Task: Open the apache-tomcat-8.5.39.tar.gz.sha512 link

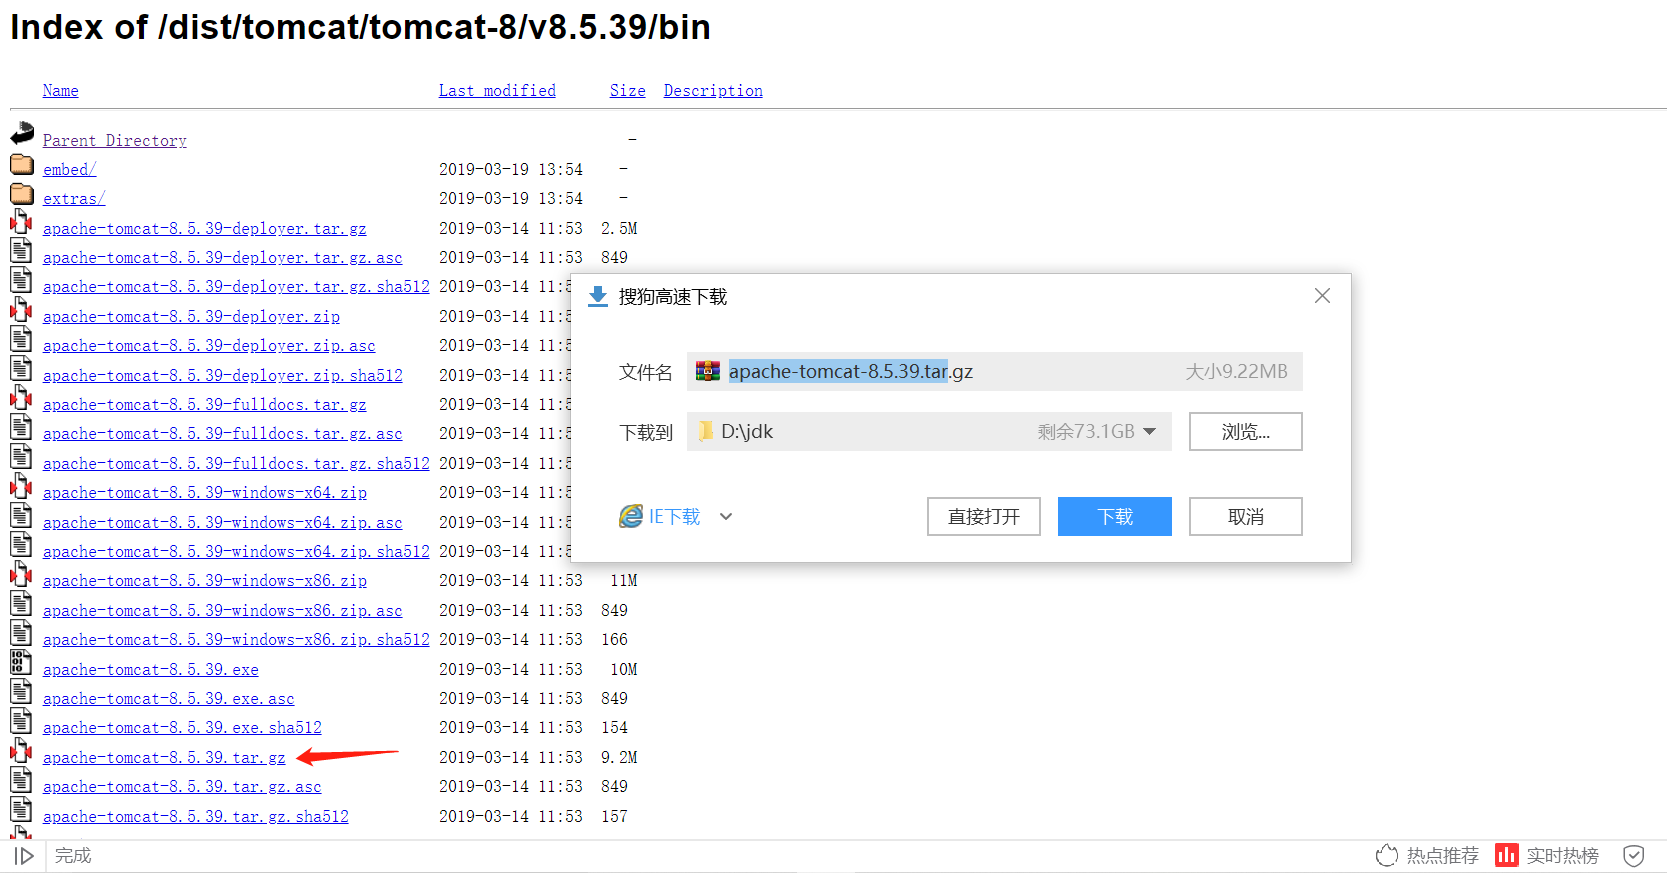Action: click(196, 817)
